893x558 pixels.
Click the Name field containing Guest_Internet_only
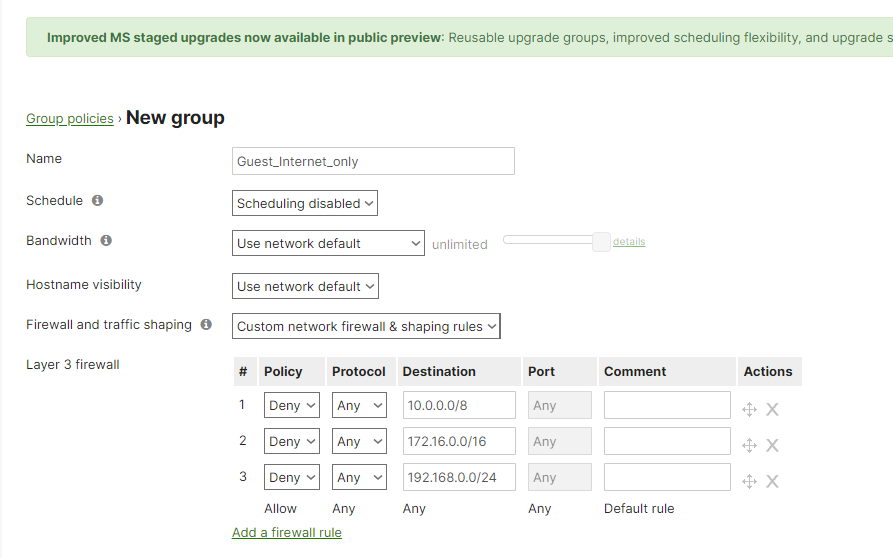pos(373,161)
